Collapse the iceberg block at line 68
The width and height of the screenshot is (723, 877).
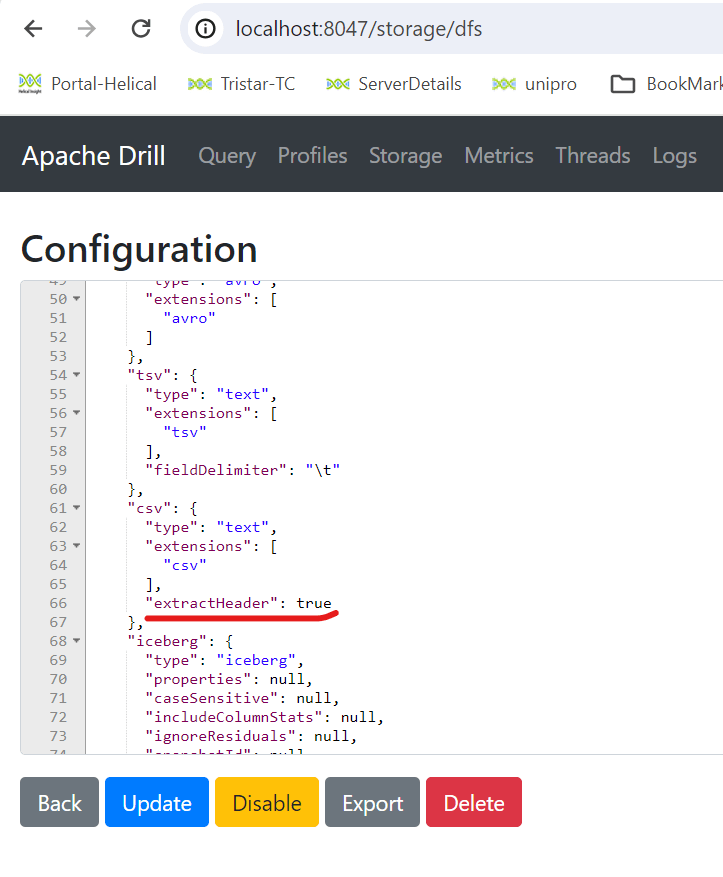(77, 641)
